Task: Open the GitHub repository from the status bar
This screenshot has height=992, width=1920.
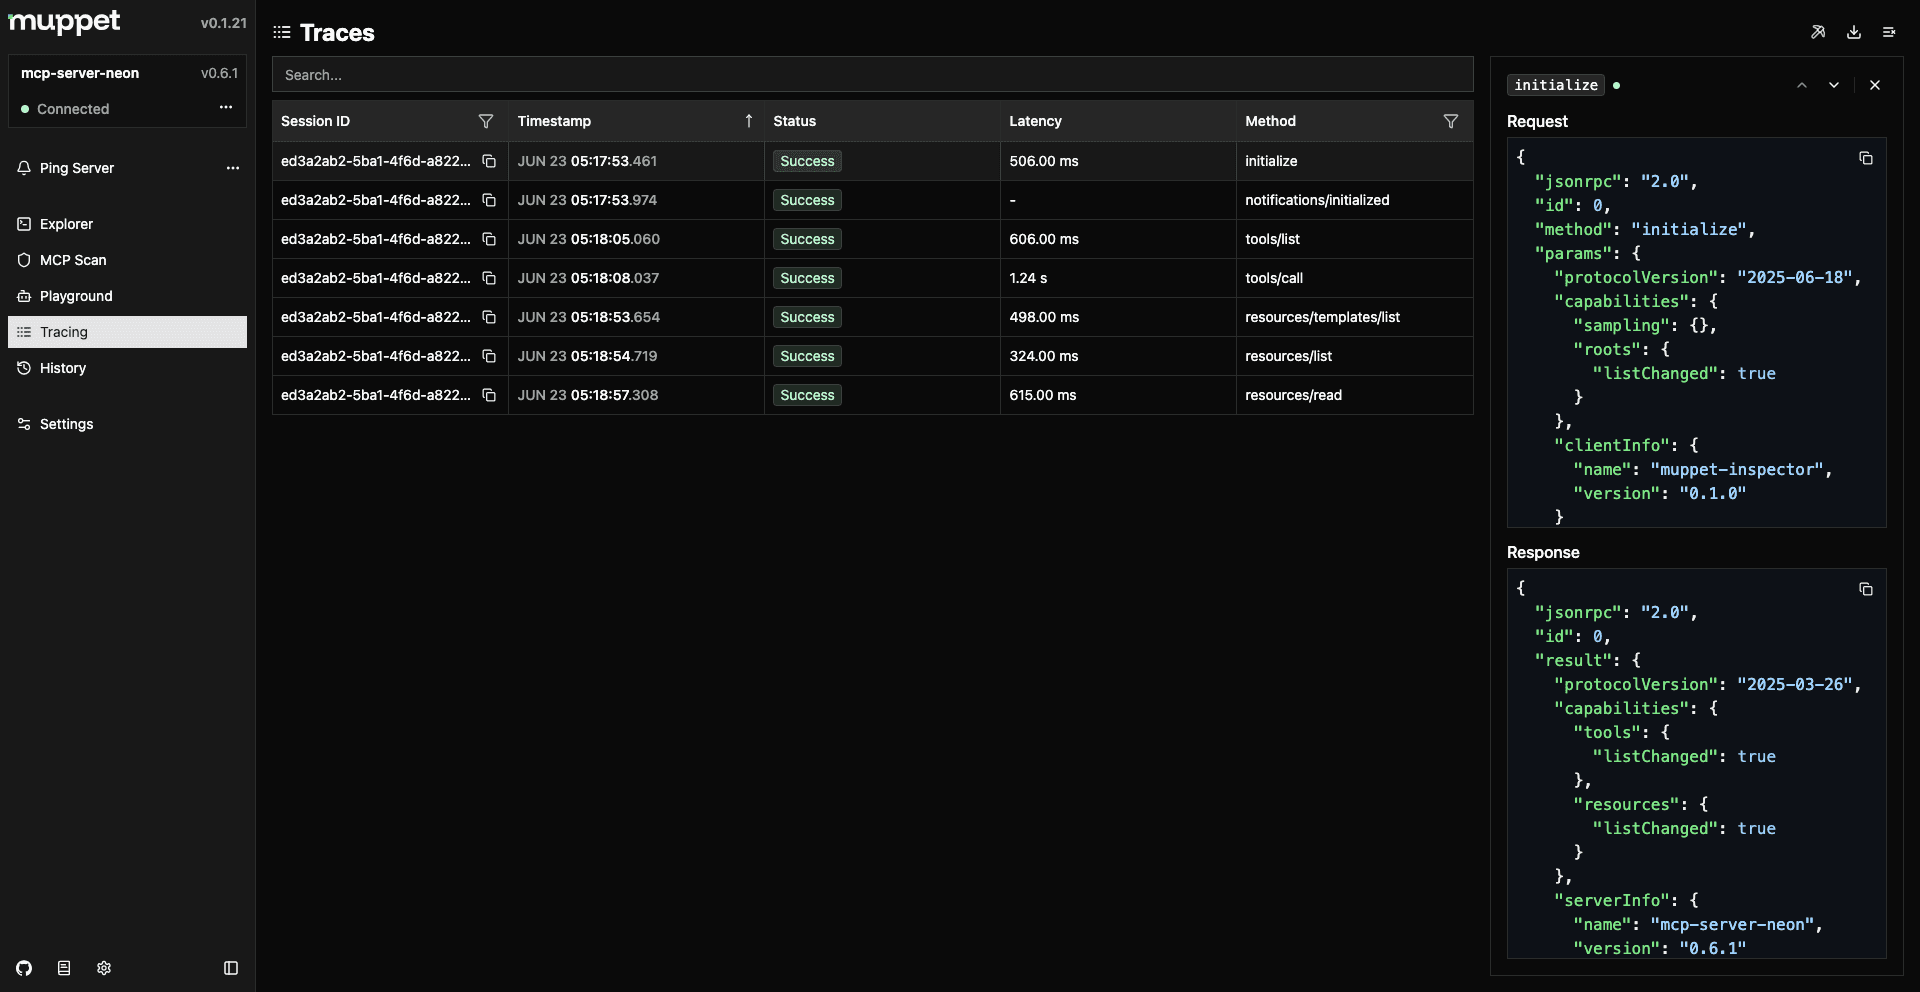Action: 23,968
